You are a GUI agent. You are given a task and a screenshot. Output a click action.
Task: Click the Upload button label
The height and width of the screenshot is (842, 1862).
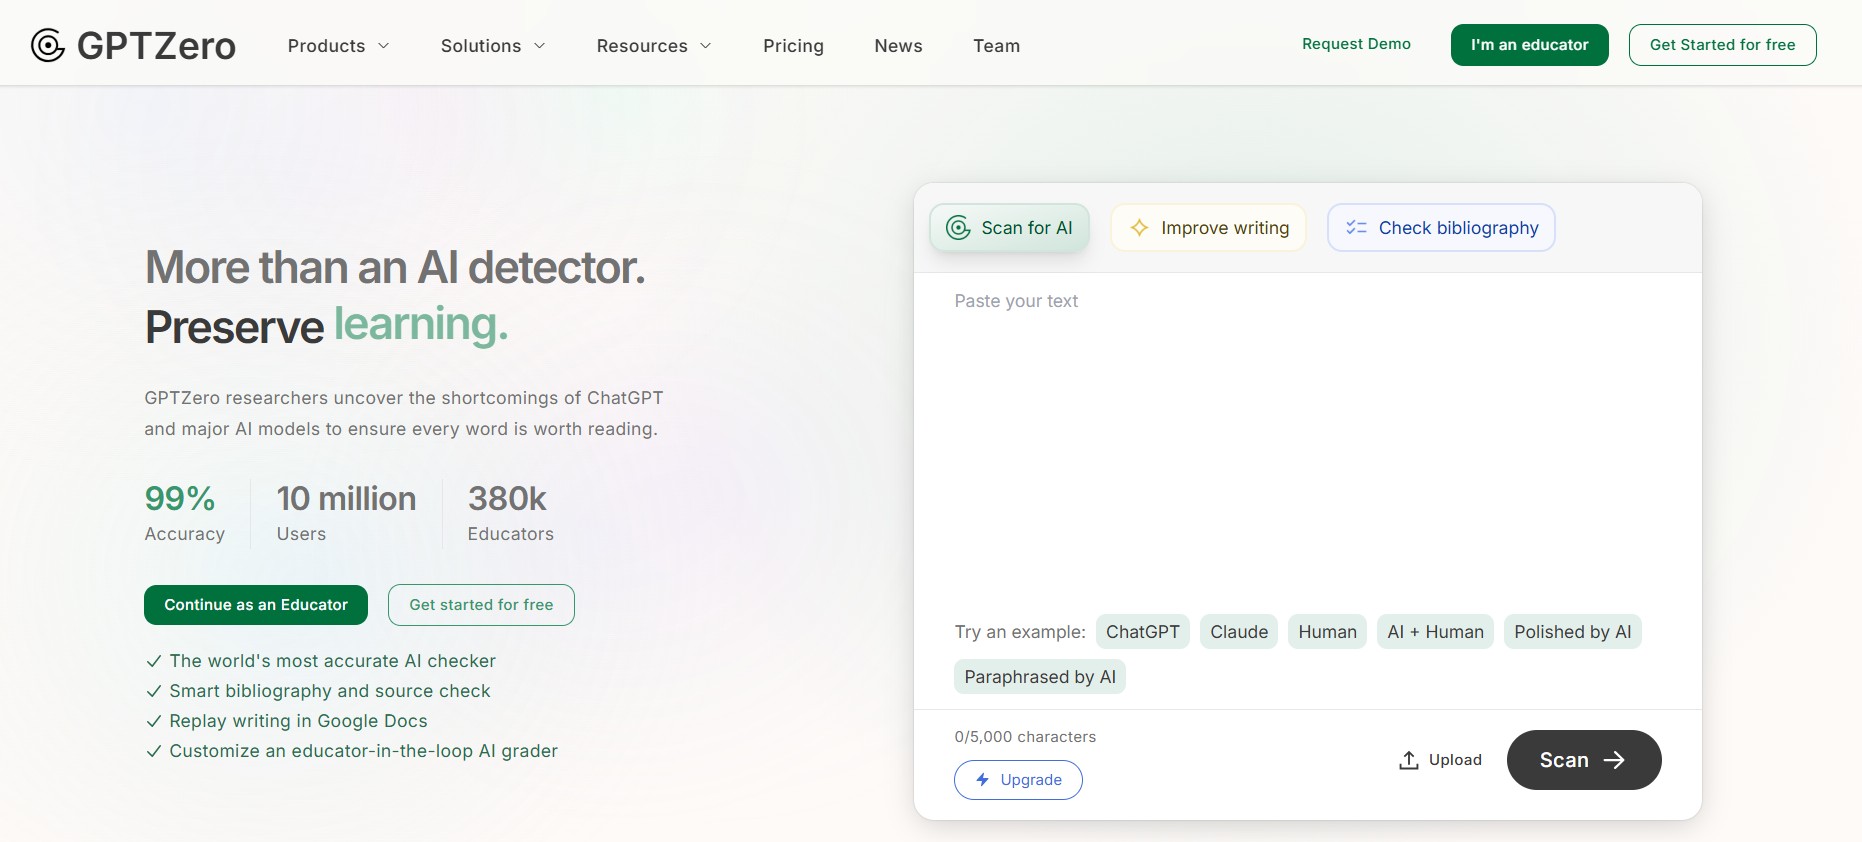point(1455,760)
